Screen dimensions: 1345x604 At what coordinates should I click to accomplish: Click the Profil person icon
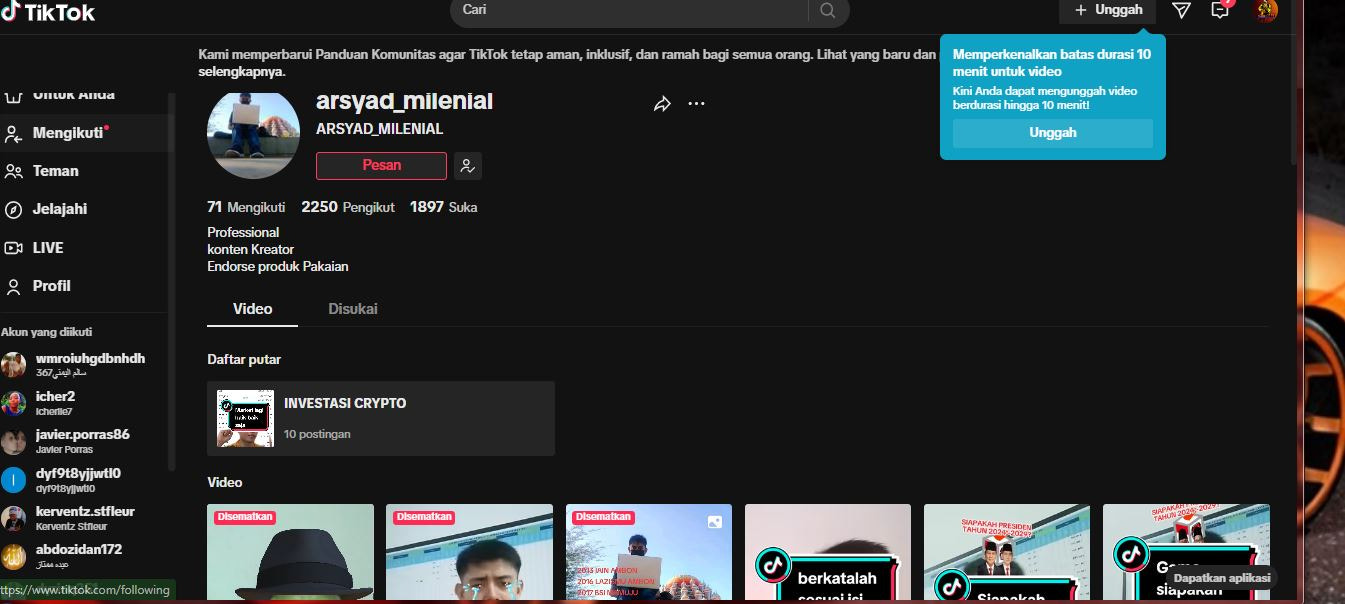[14, 286]
